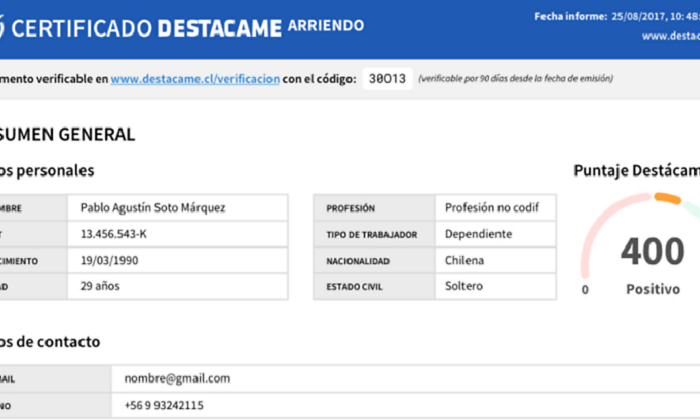This screenshot has height=420, width=700.
Task: Select the age value 29 años
Action: [100, 286]
